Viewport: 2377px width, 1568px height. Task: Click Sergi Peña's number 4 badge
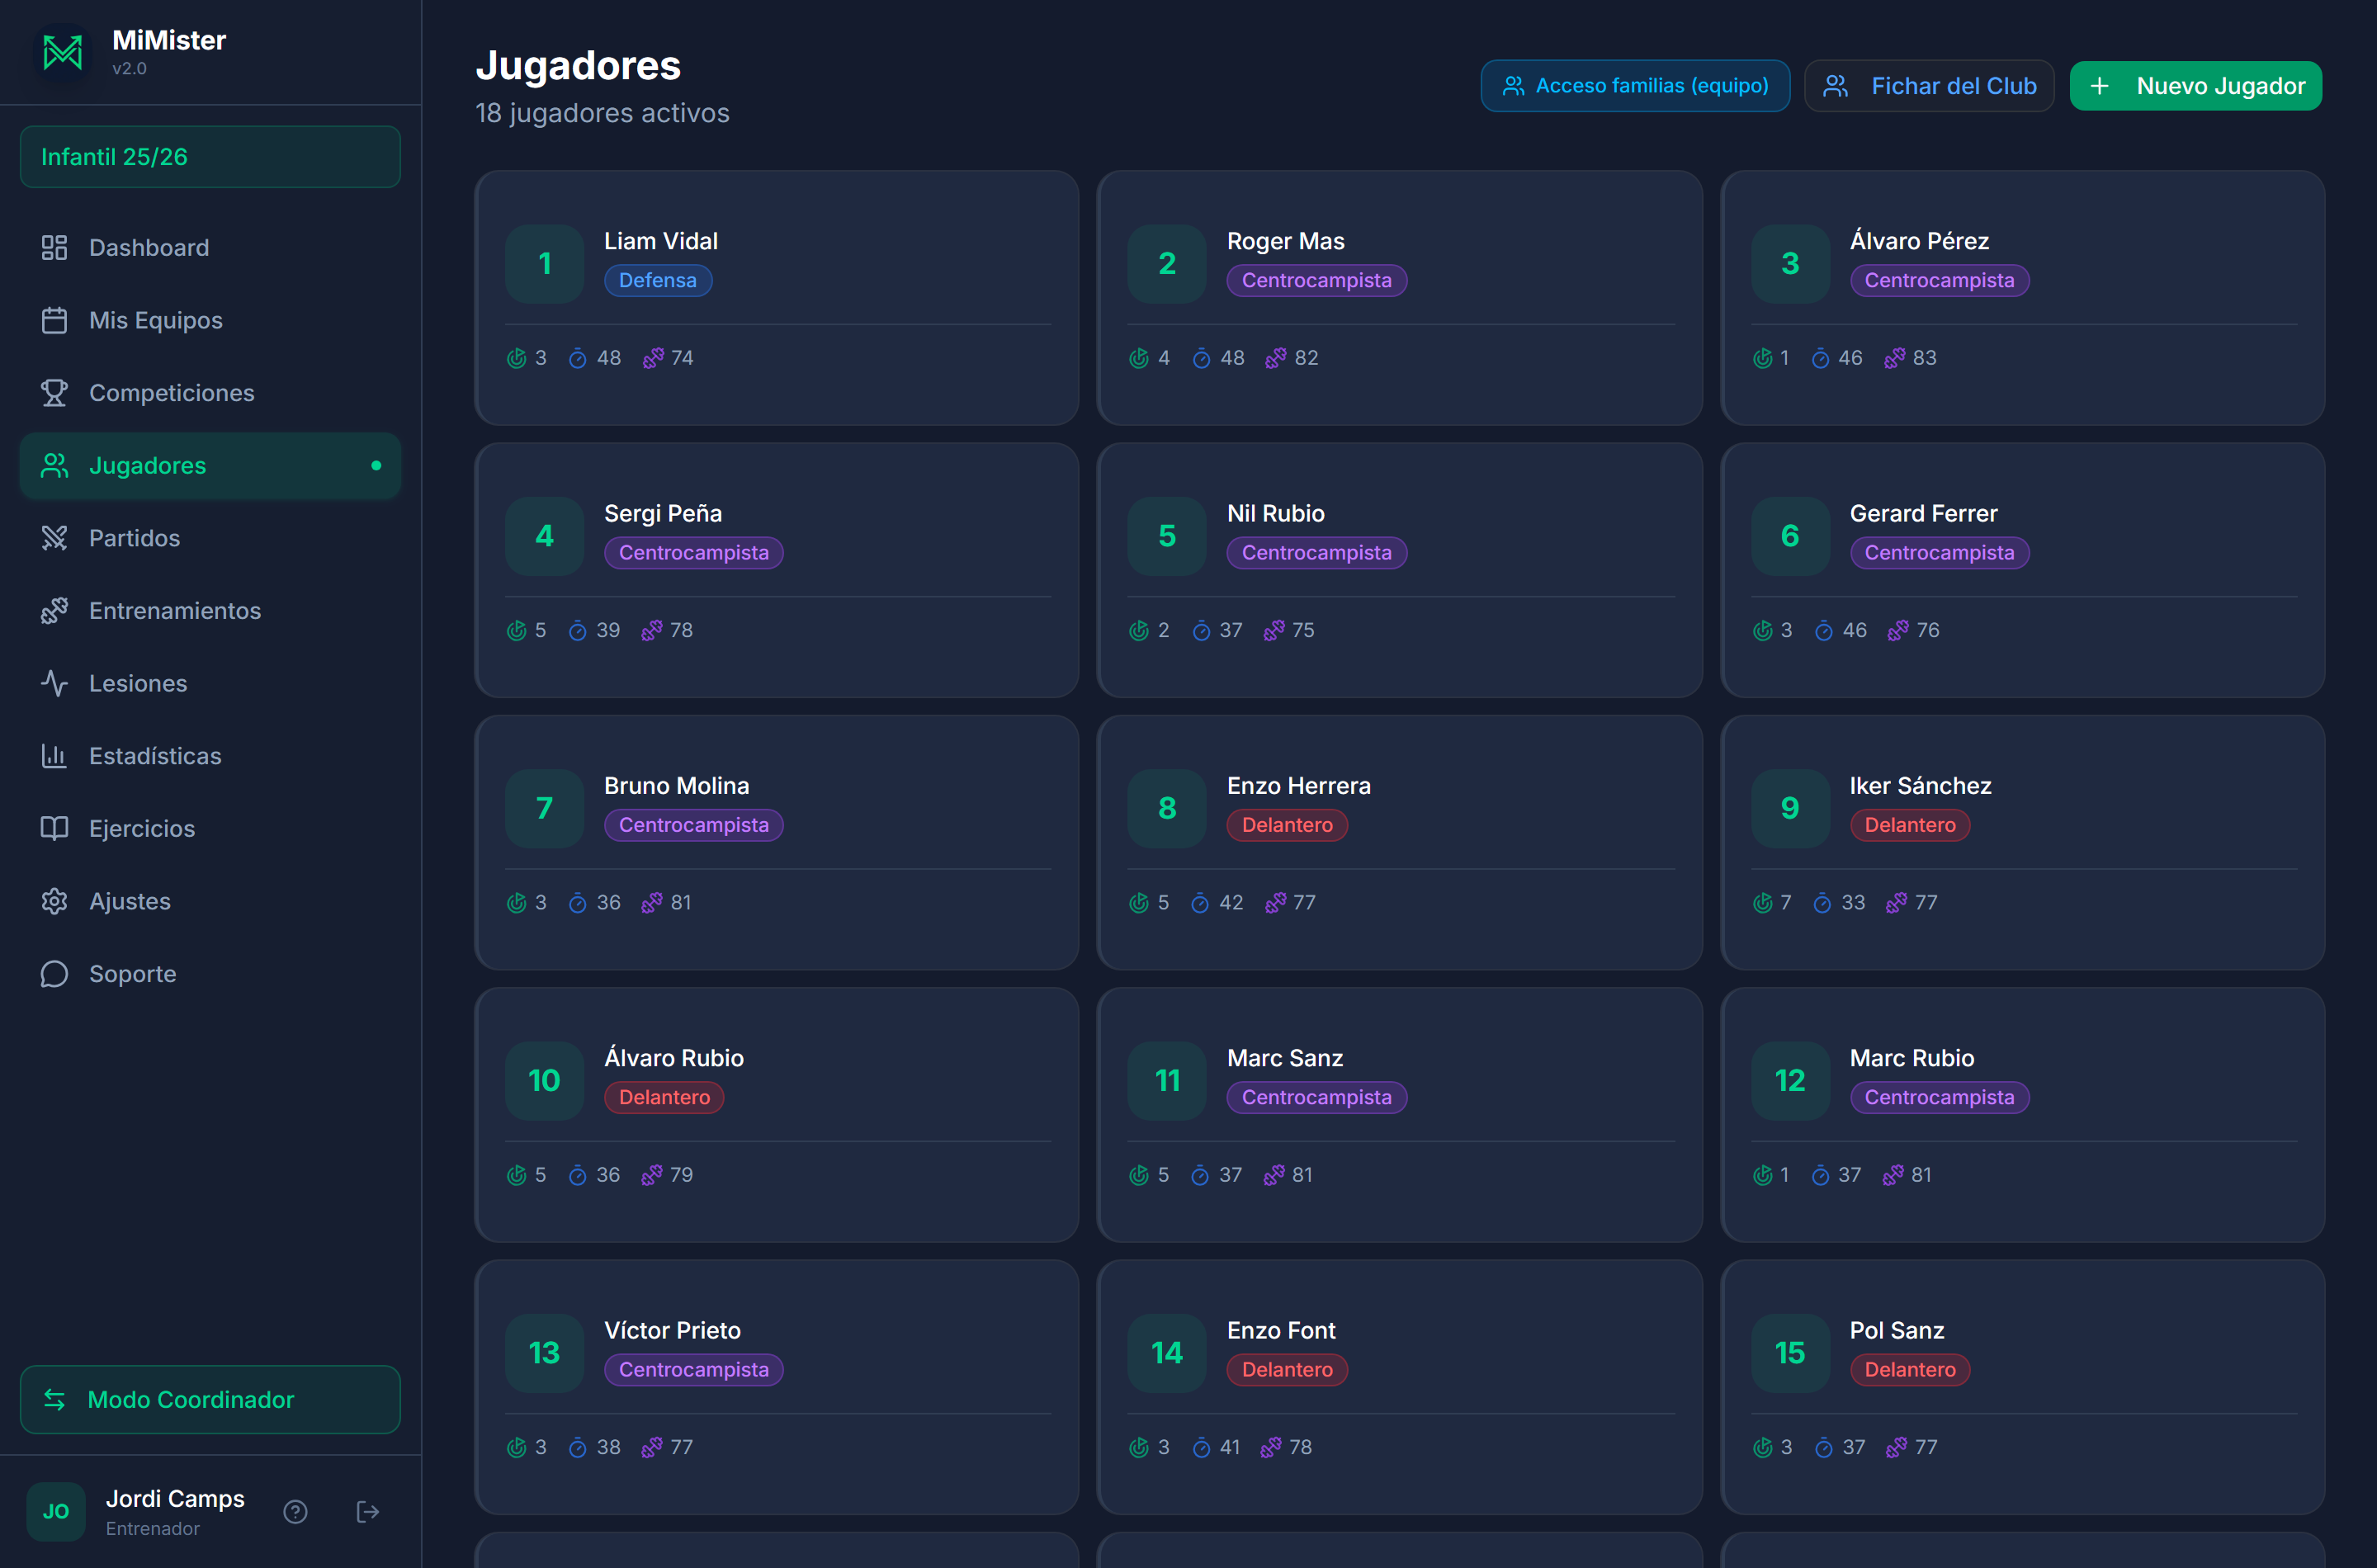pyautogui.click(x=544, y=536)
